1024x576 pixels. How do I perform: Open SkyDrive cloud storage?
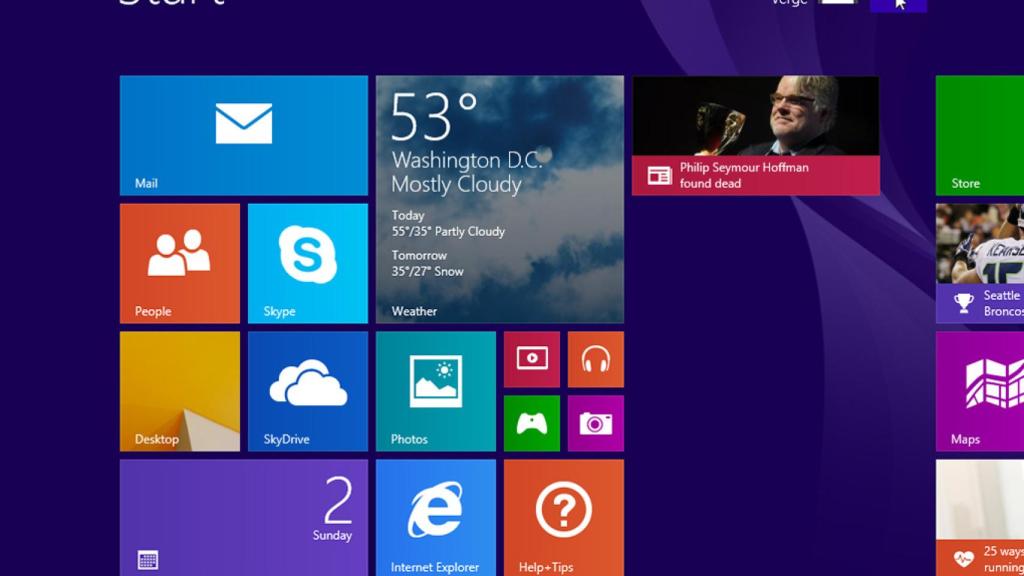tap(307, 390)
